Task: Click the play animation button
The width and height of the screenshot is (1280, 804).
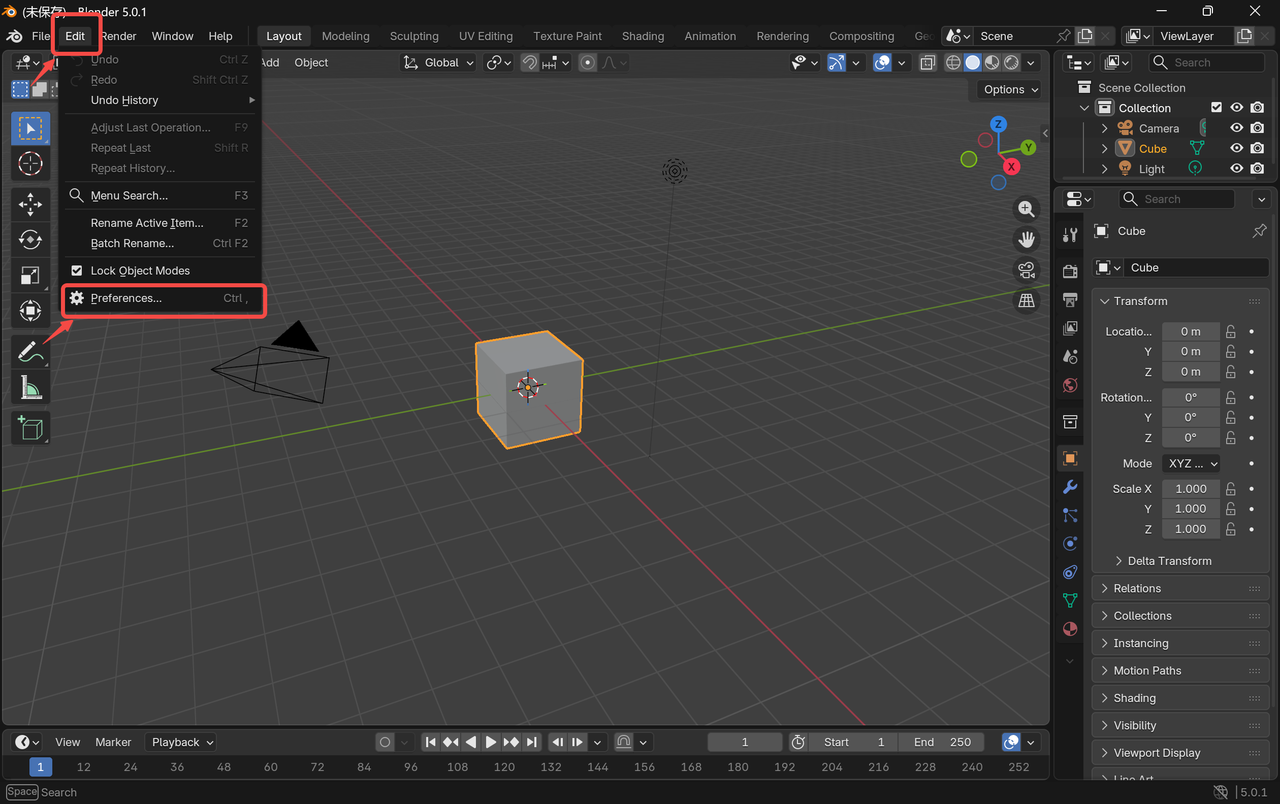Action: (x=491, y=742)
